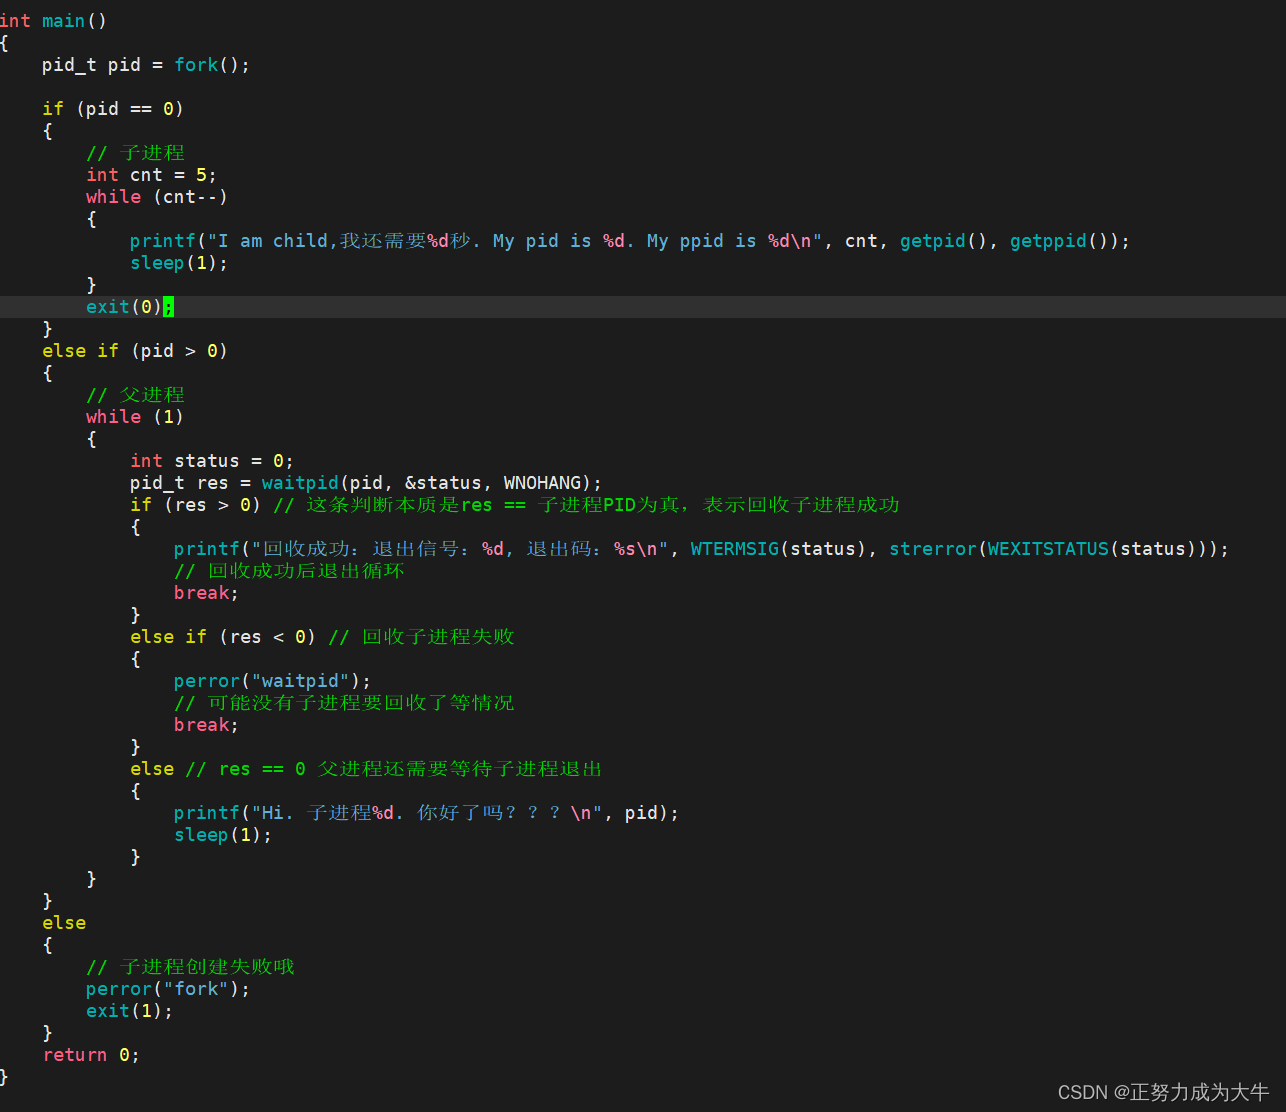The height and width of the screenshot is (1112, 1286).
Task: Click 'break;' after perror waitpid
Action: 206,725
